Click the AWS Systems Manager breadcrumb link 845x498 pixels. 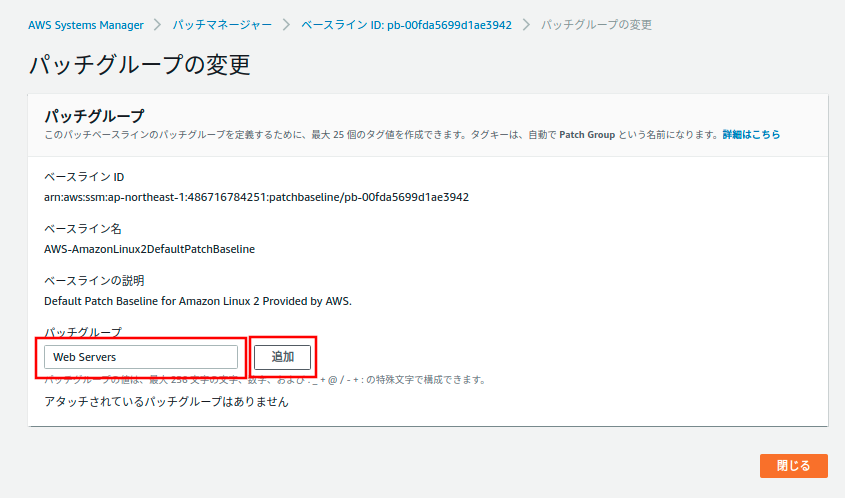pos(85,24)
